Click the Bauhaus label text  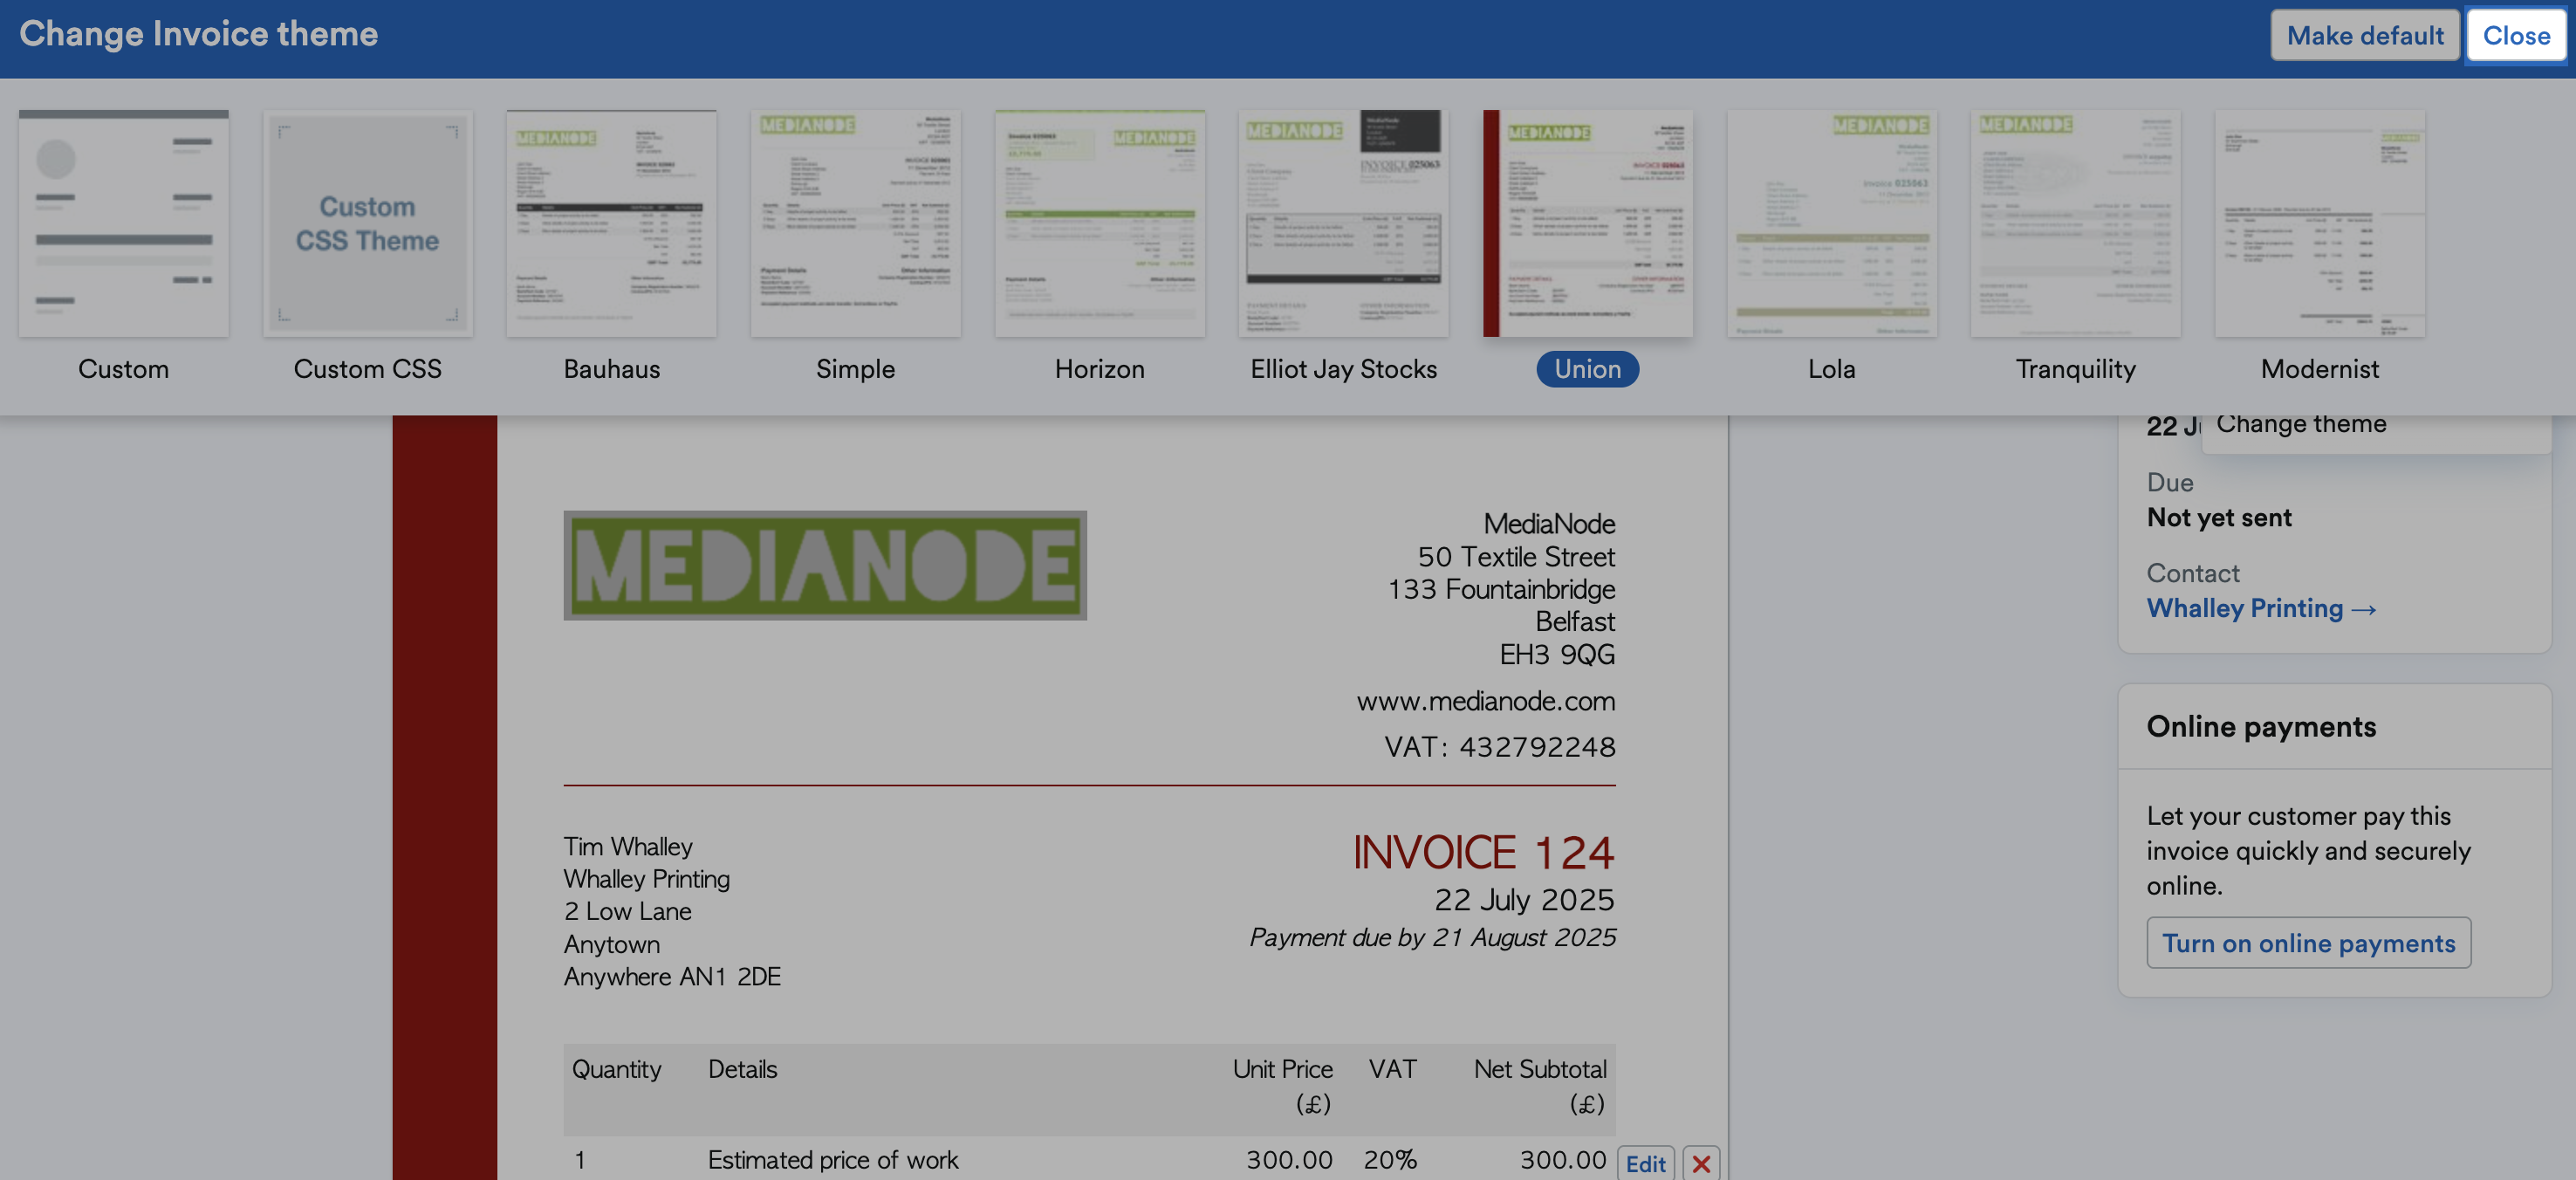pos(611,369)
